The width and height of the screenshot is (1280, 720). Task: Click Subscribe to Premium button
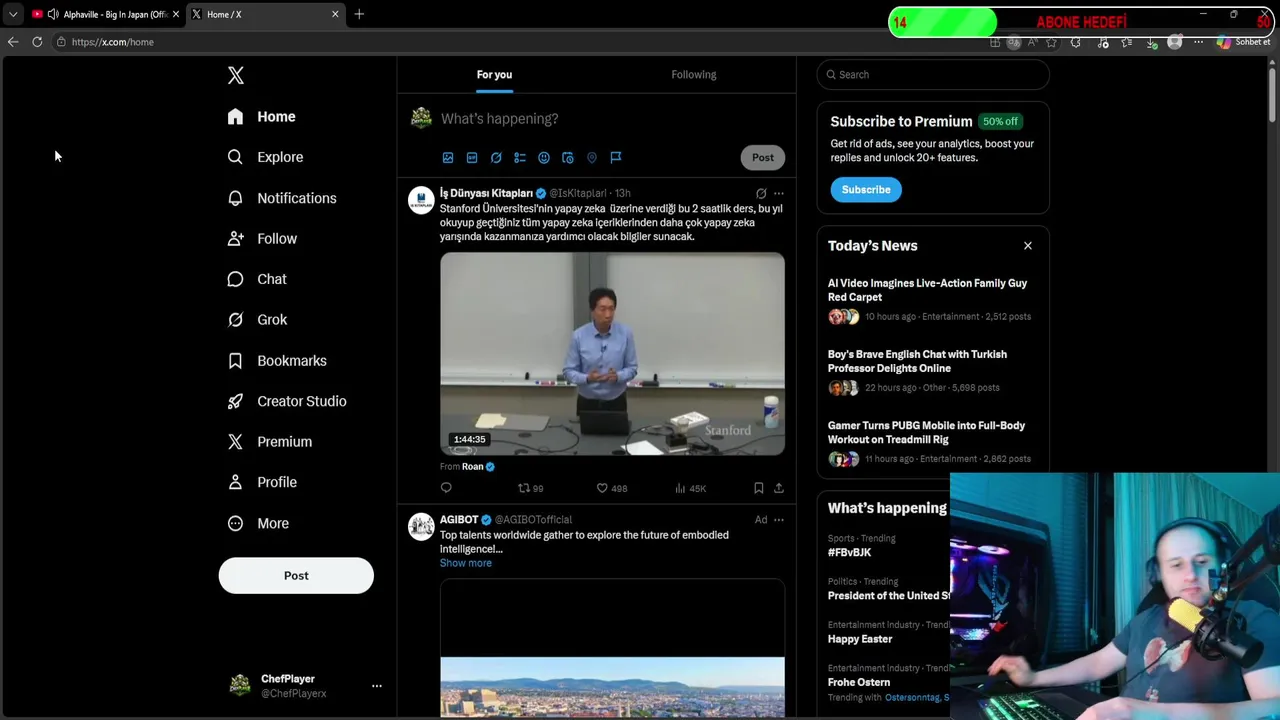click(x=866, y=190)
